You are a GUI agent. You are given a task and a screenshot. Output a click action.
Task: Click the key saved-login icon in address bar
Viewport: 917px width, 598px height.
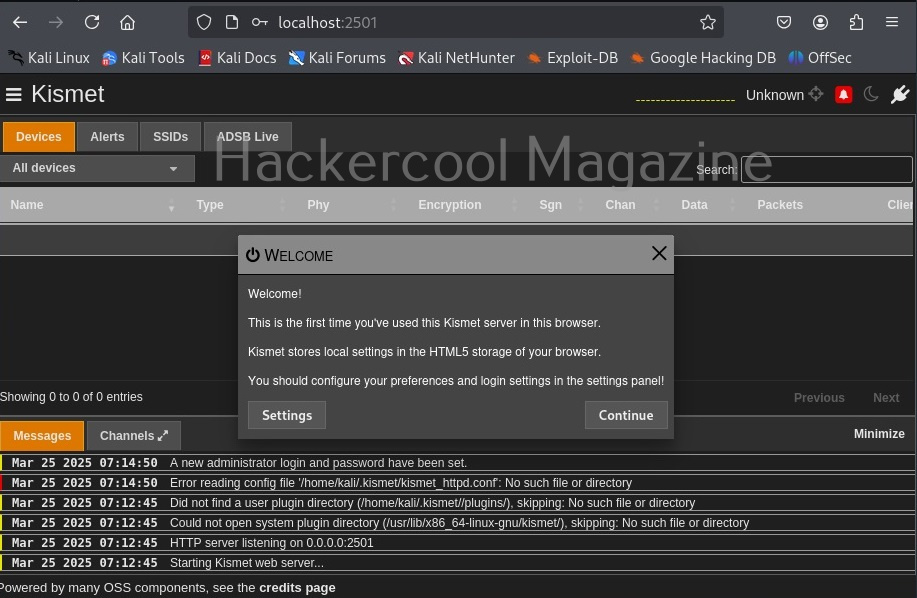(259, 22)
